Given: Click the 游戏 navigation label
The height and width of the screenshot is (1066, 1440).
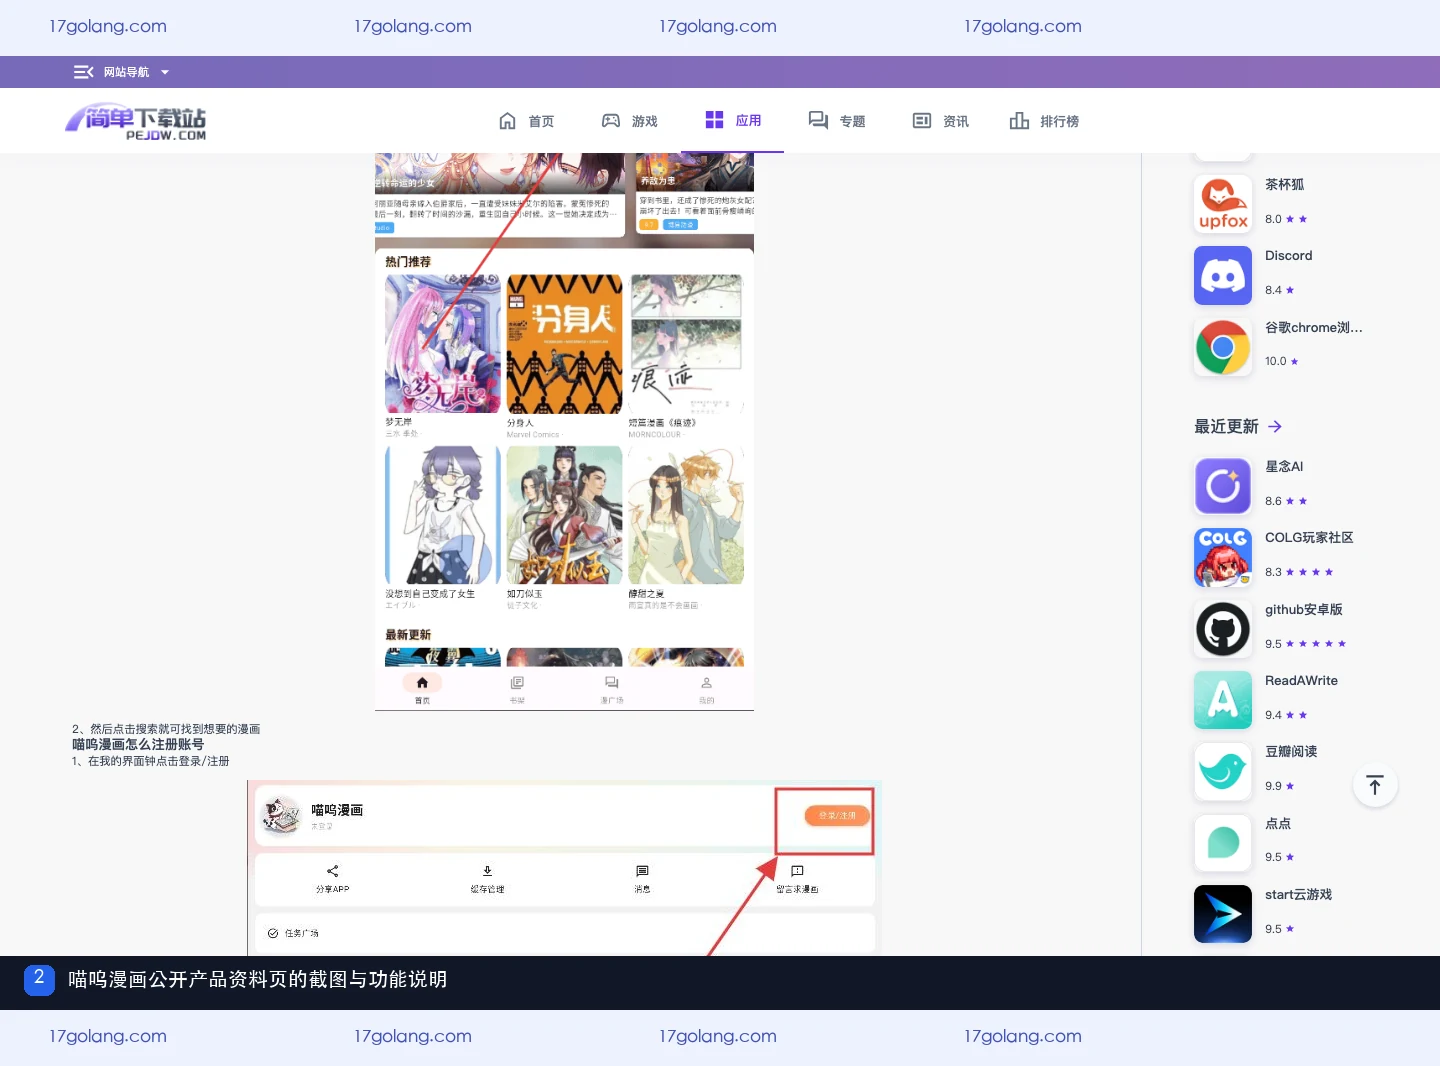Looking at the screenshot, I should click(645, 121).
